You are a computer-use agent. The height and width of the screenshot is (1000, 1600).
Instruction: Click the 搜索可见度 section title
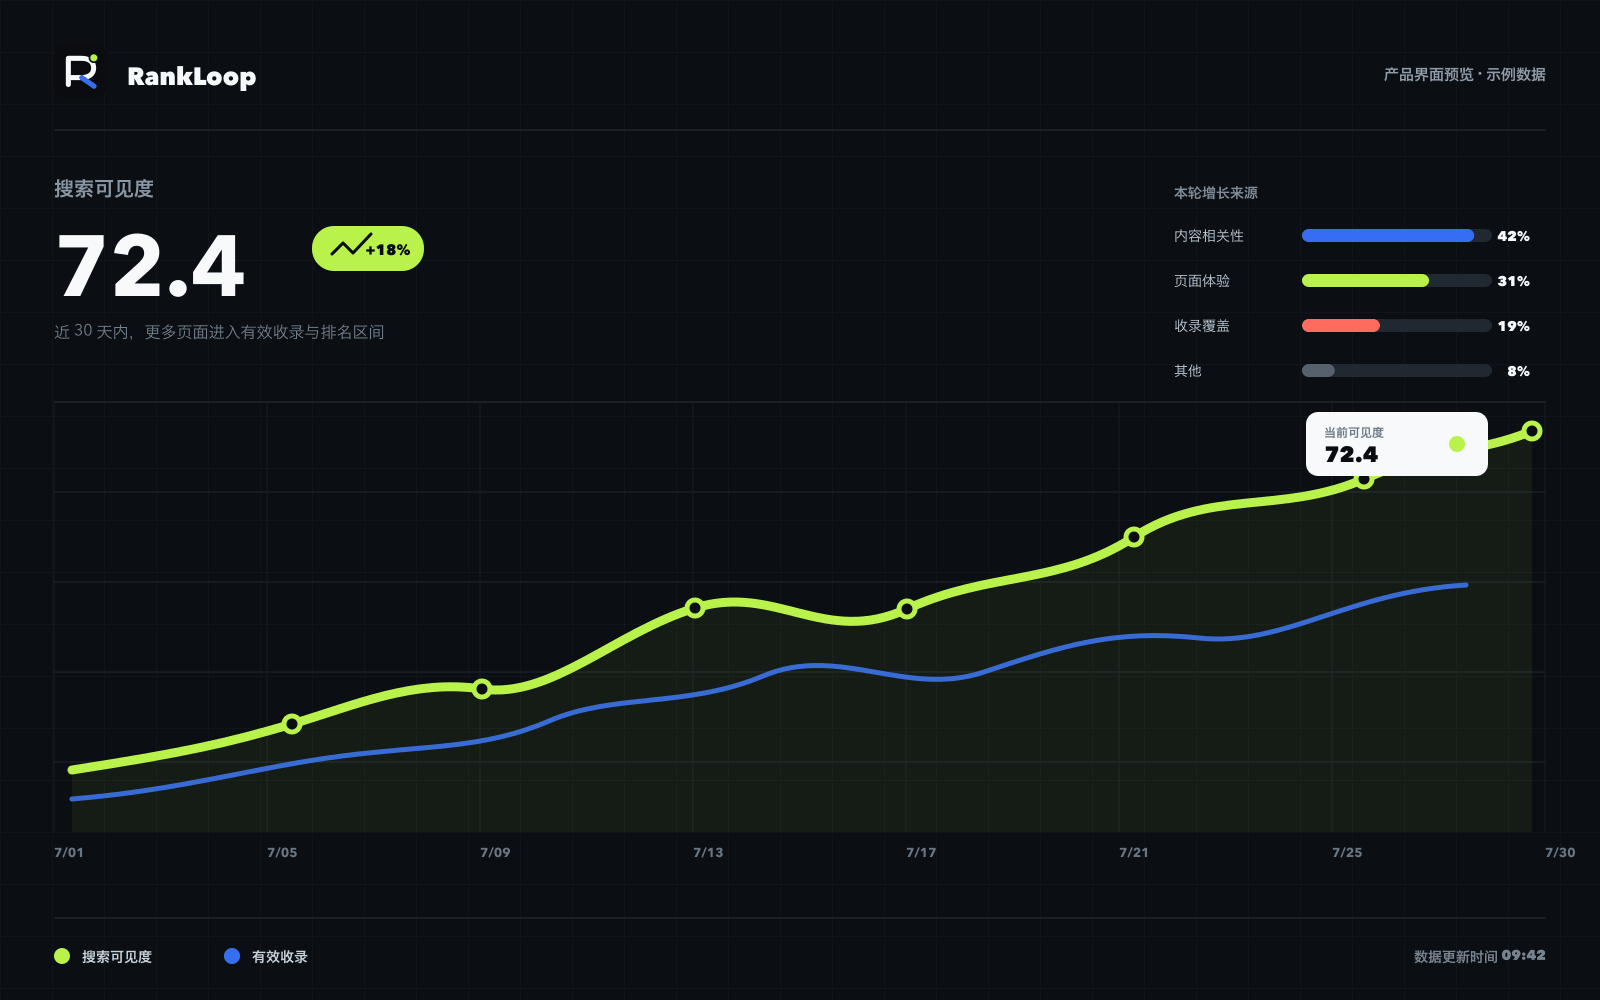click(x=104, y=189)
